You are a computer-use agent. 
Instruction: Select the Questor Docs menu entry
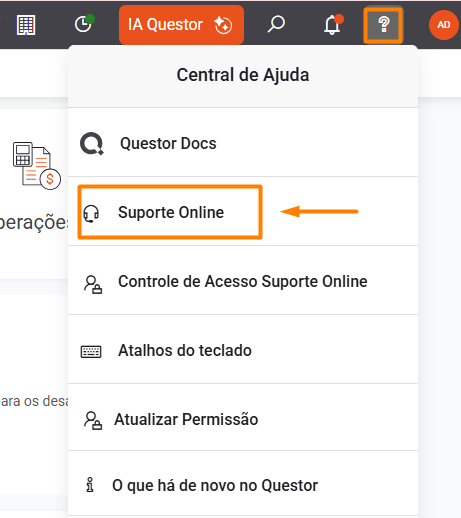coord(243,143)
